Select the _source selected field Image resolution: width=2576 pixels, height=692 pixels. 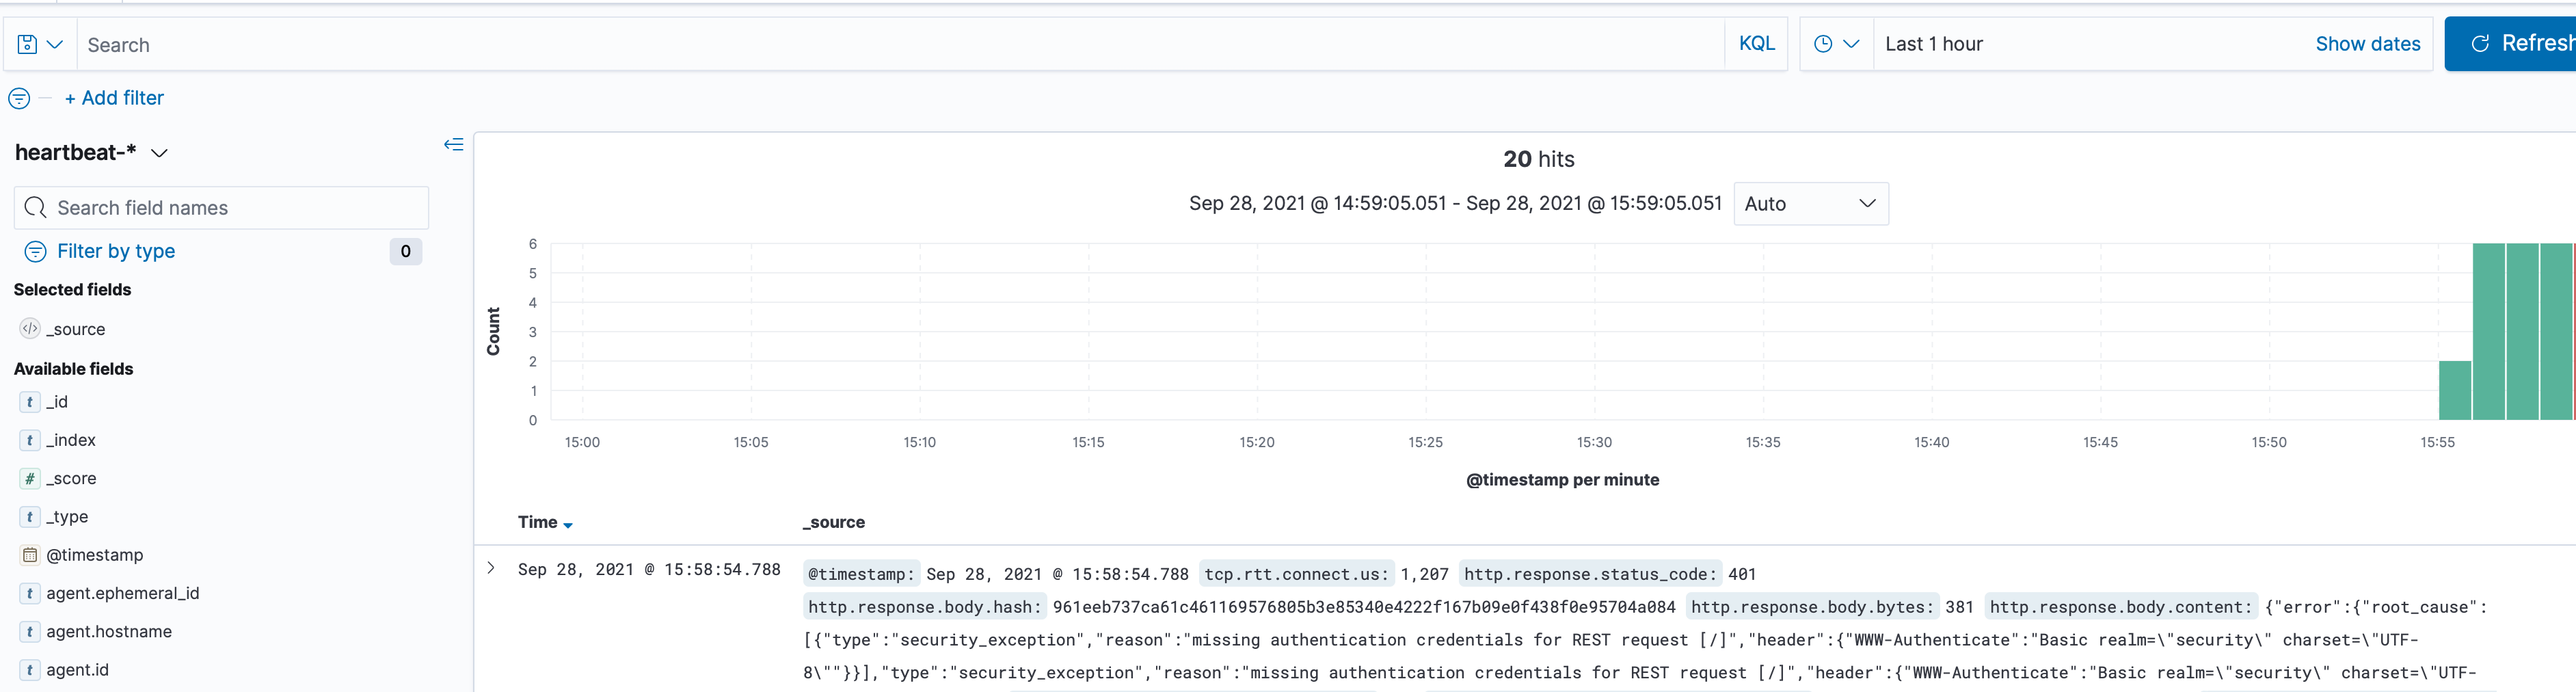pos(76,329)
